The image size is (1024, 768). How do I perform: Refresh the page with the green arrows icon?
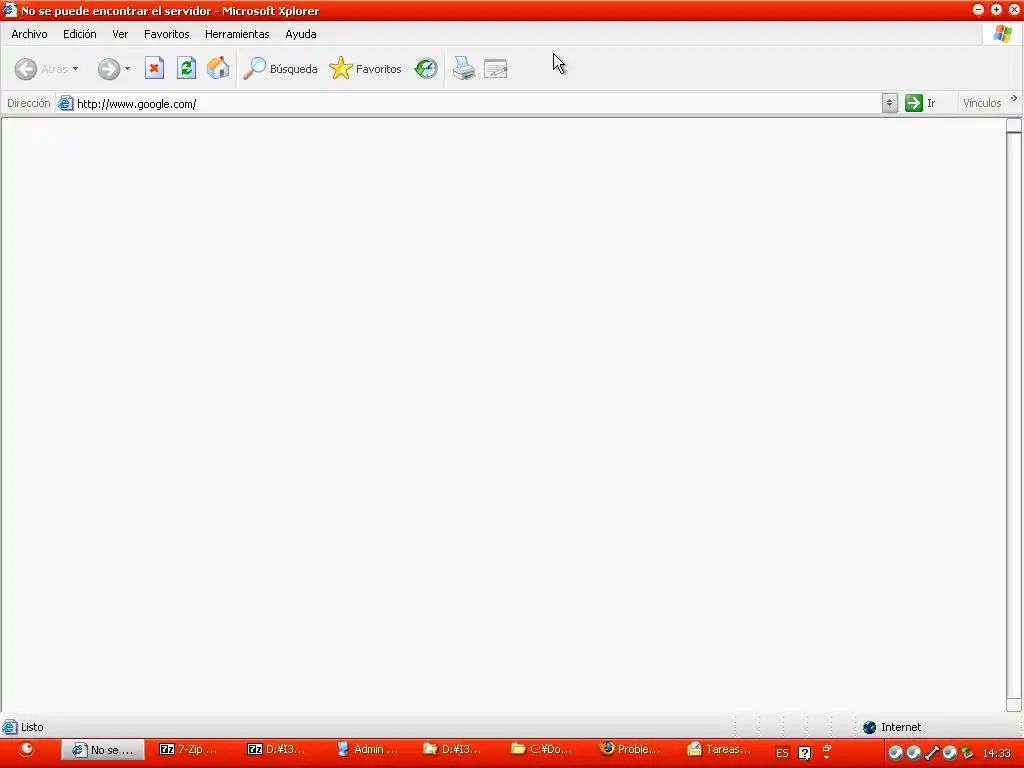point(187,68)
